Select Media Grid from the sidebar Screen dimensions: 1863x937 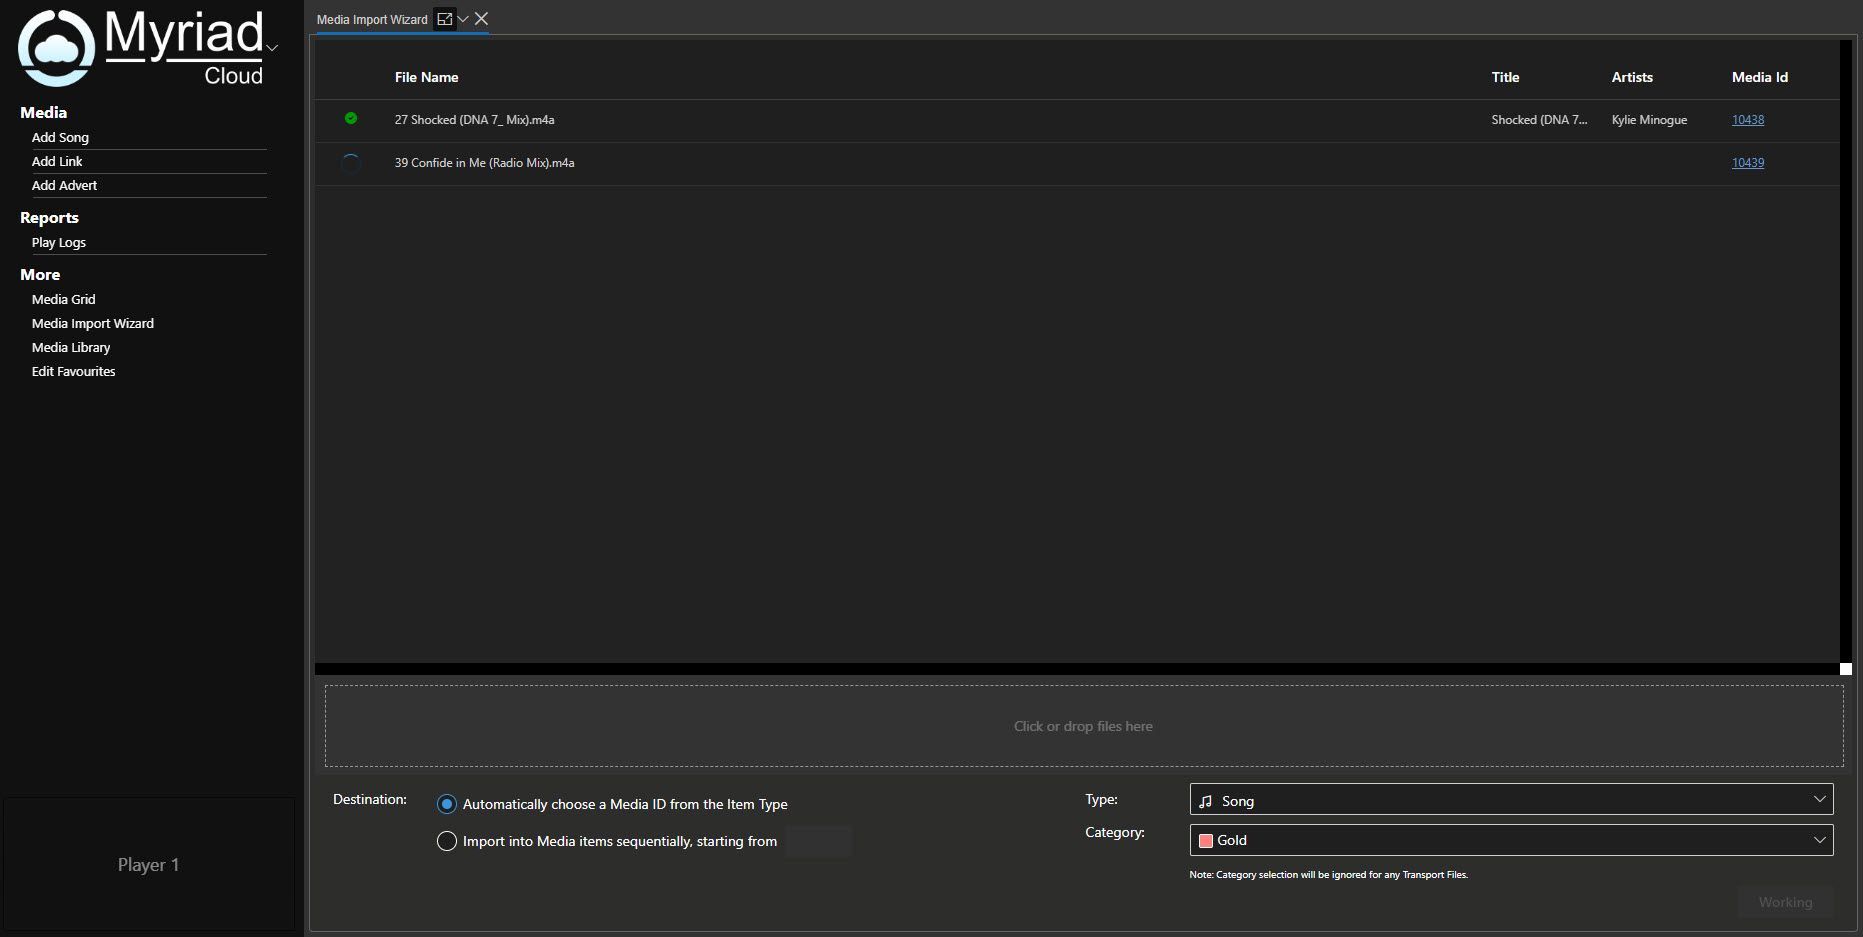(63, 299)
